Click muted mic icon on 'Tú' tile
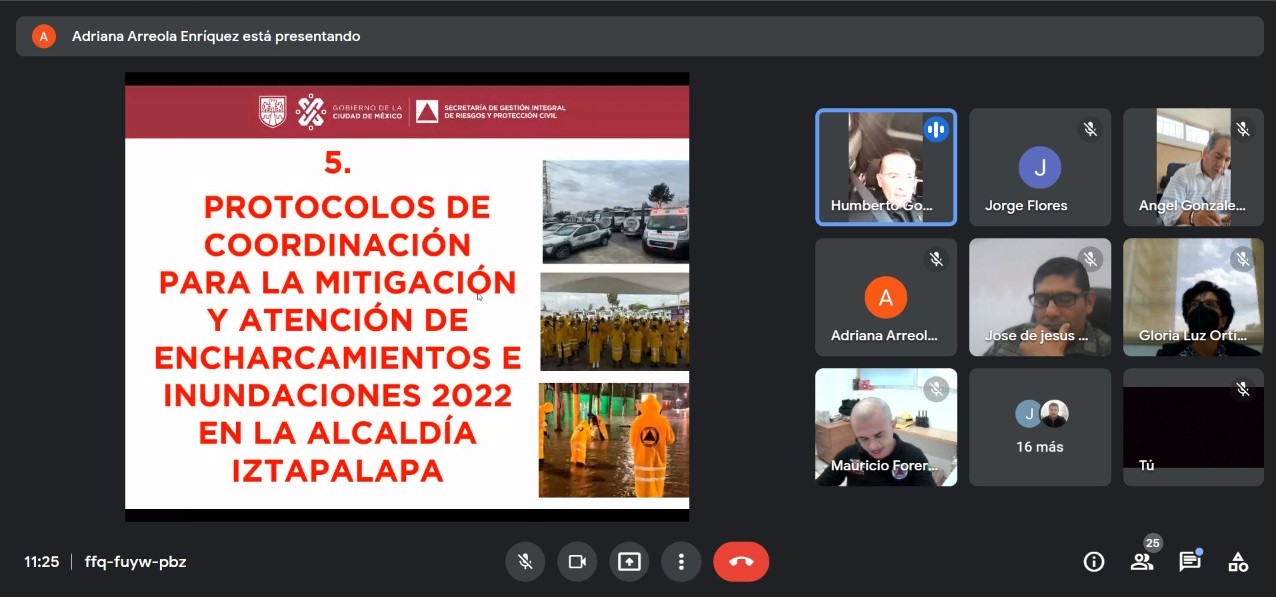This screenshot has width=1276, height=597. (1243, 389)
